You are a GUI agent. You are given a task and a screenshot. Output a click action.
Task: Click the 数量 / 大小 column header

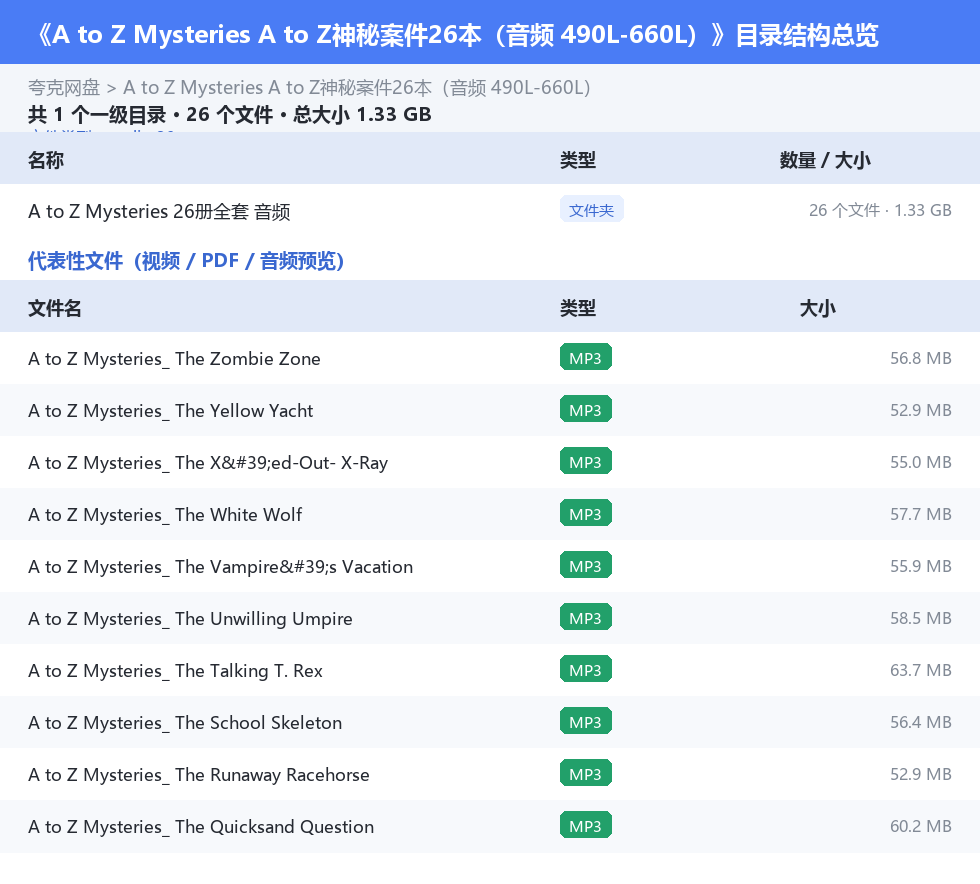point(825,160)
